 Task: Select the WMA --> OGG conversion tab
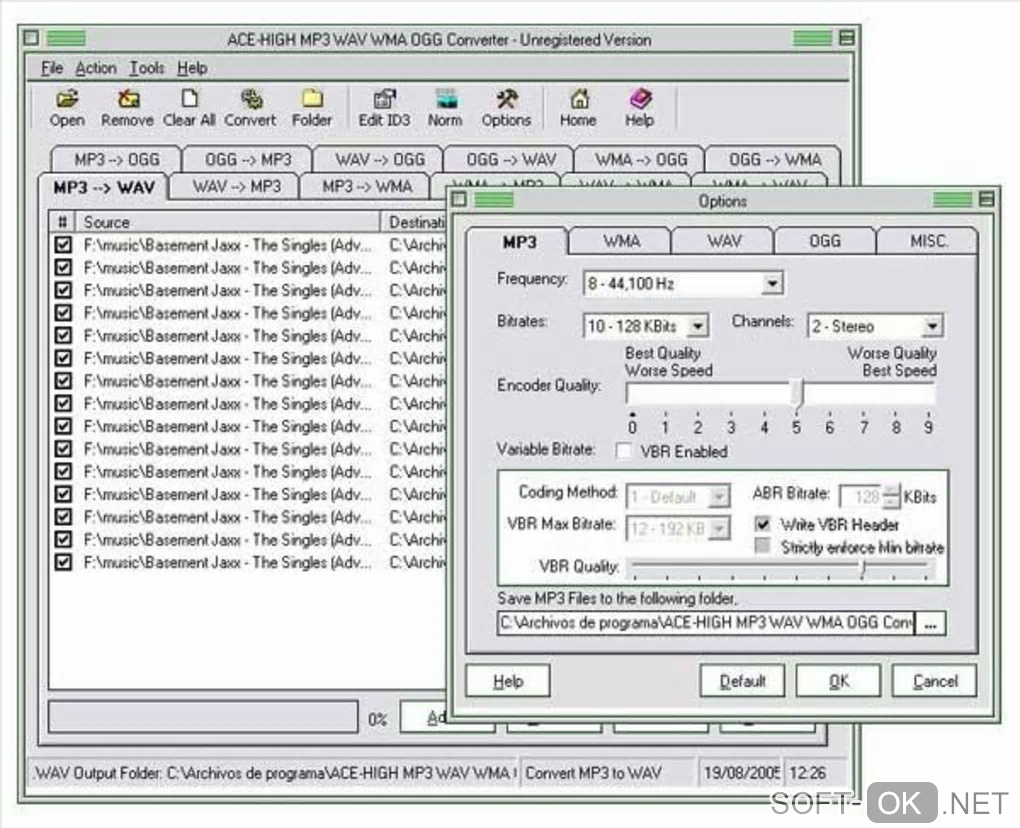point(641,159)
